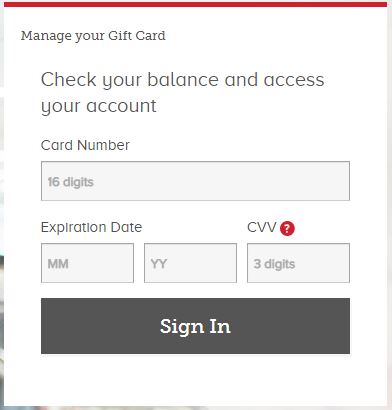Click the red bar atop the panel
Viewport: 392px width, 410px height.
pos(195,4)
